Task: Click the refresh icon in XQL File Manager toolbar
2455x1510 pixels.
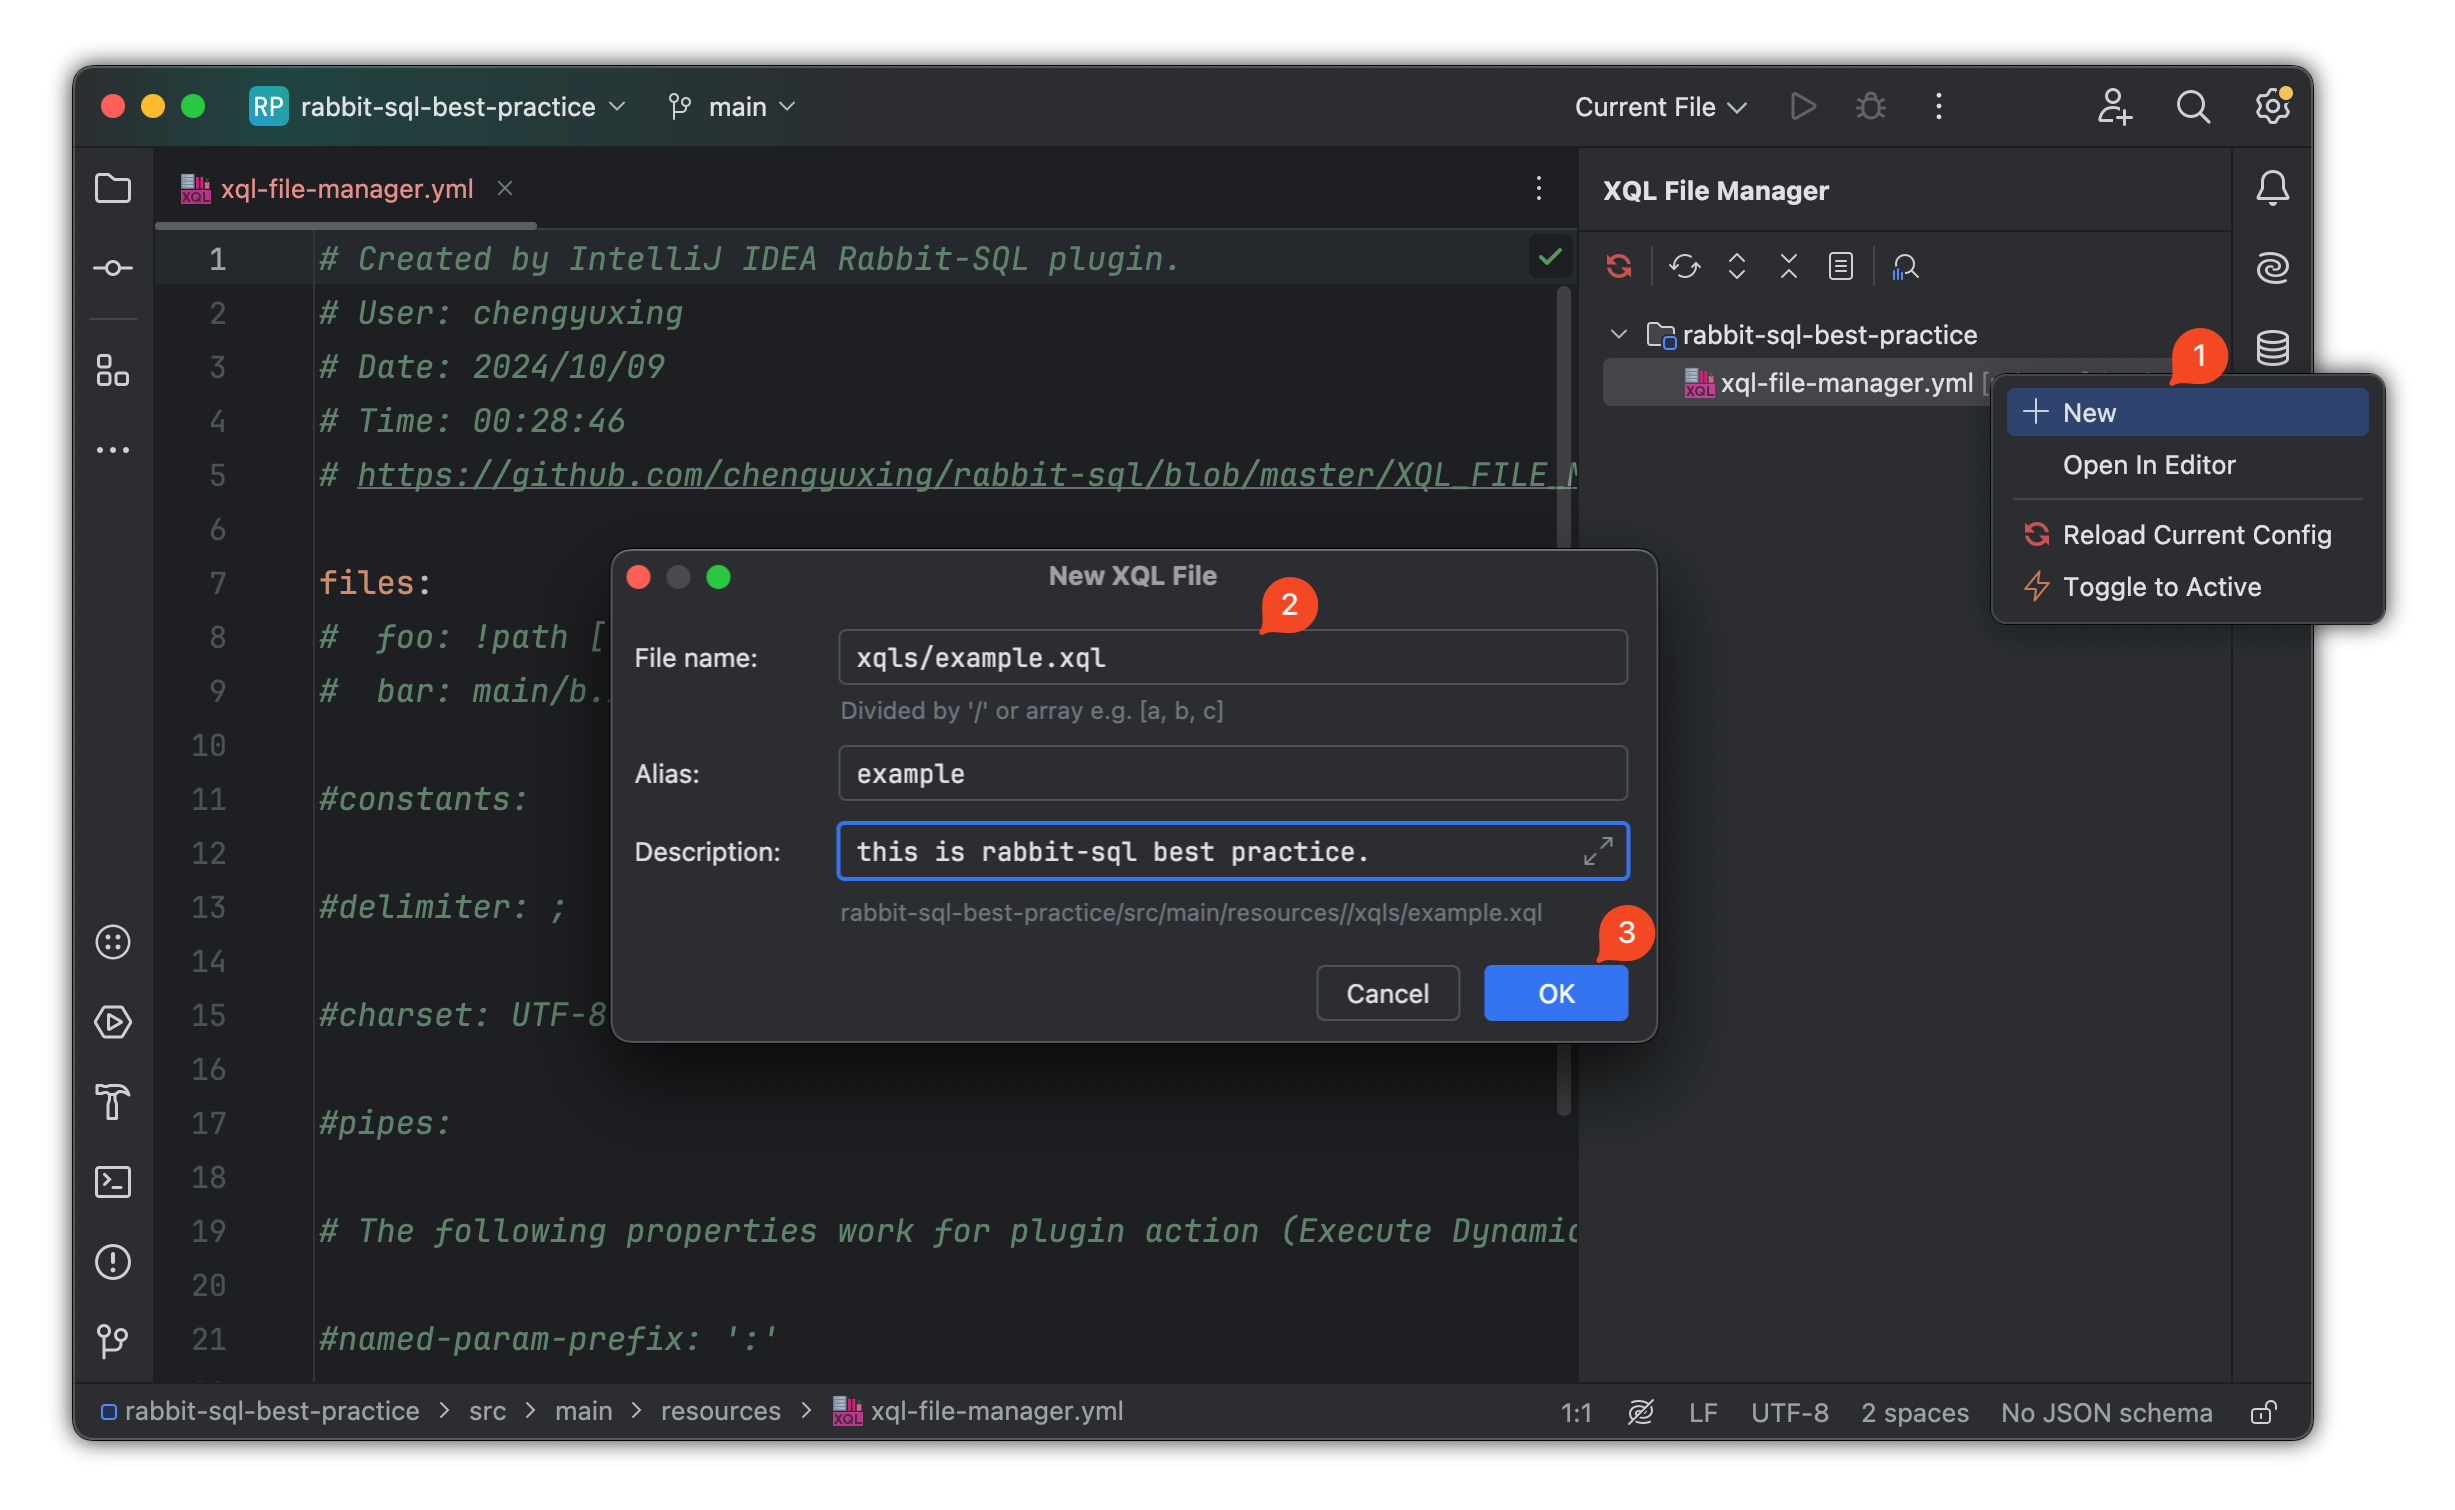Action: click(x=1685, y=266)
